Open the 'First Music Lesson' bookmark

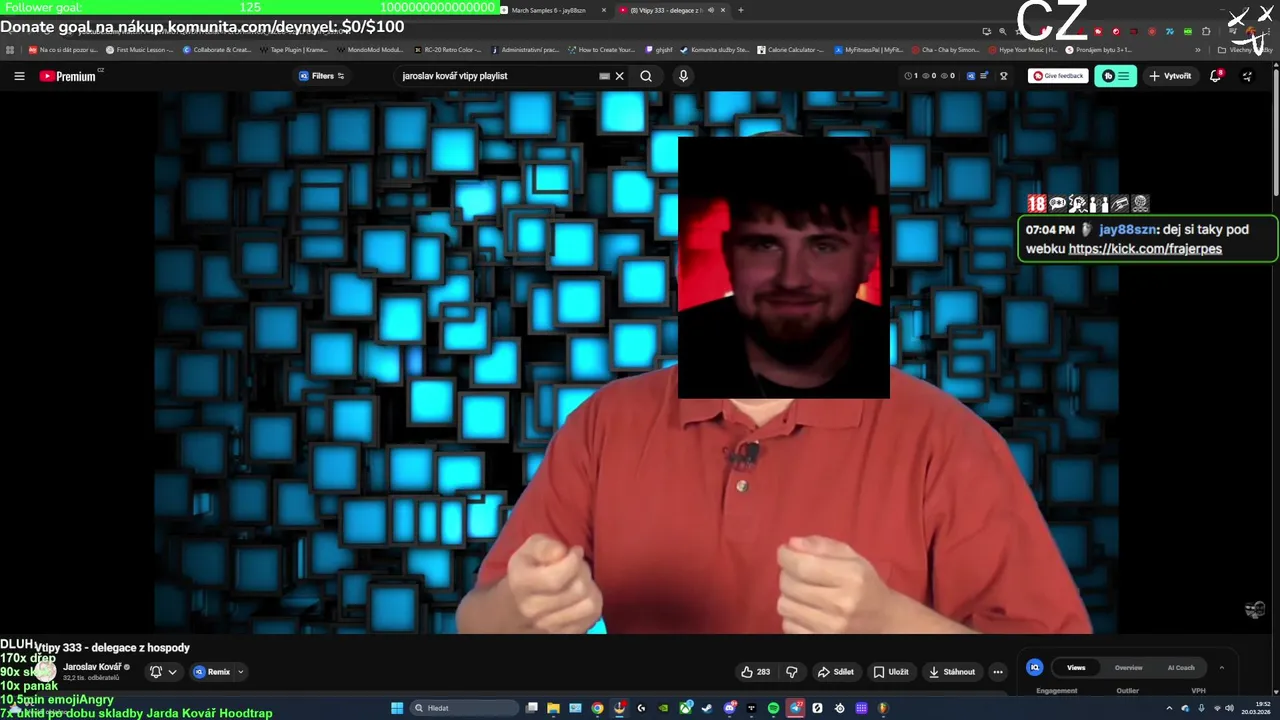(x=139, y=49)
